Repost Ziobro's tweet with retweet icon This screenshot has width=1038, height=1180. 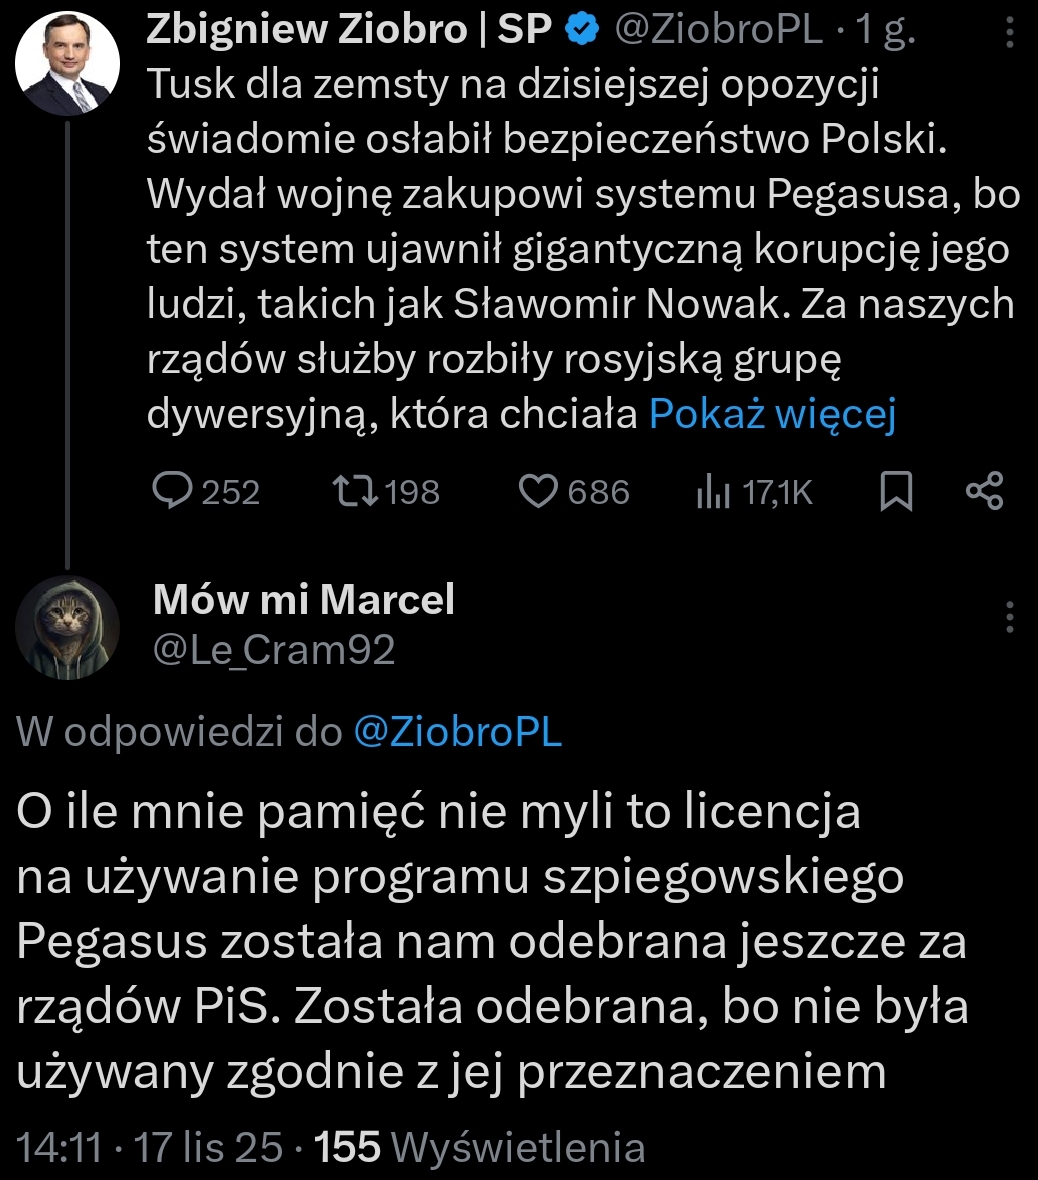pos(355,491)
